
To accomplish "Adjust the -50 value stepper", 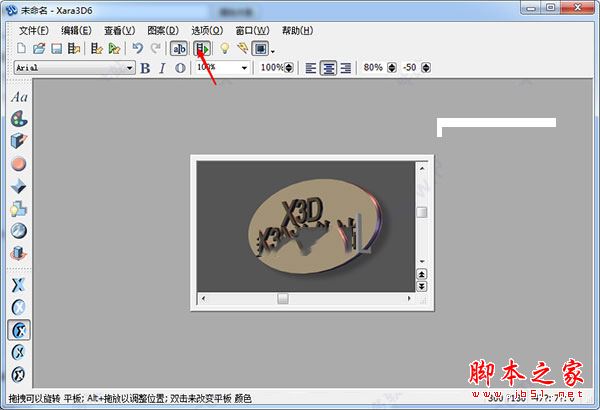I will tap(426, 68).
